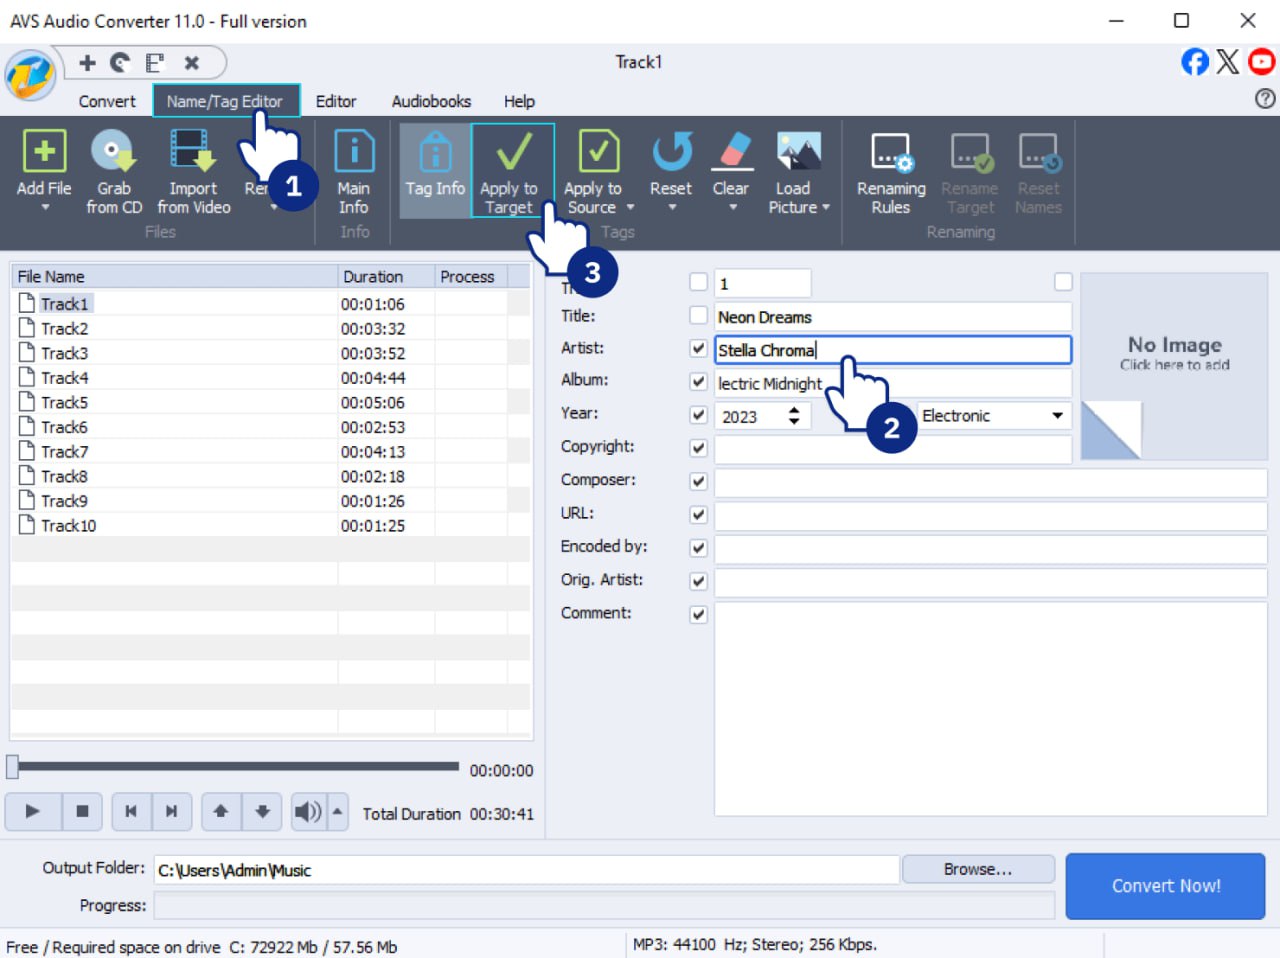Screen dimensions: 1280x958
Task: Open the Renaming Rules tool
Action: coord(890,170)
